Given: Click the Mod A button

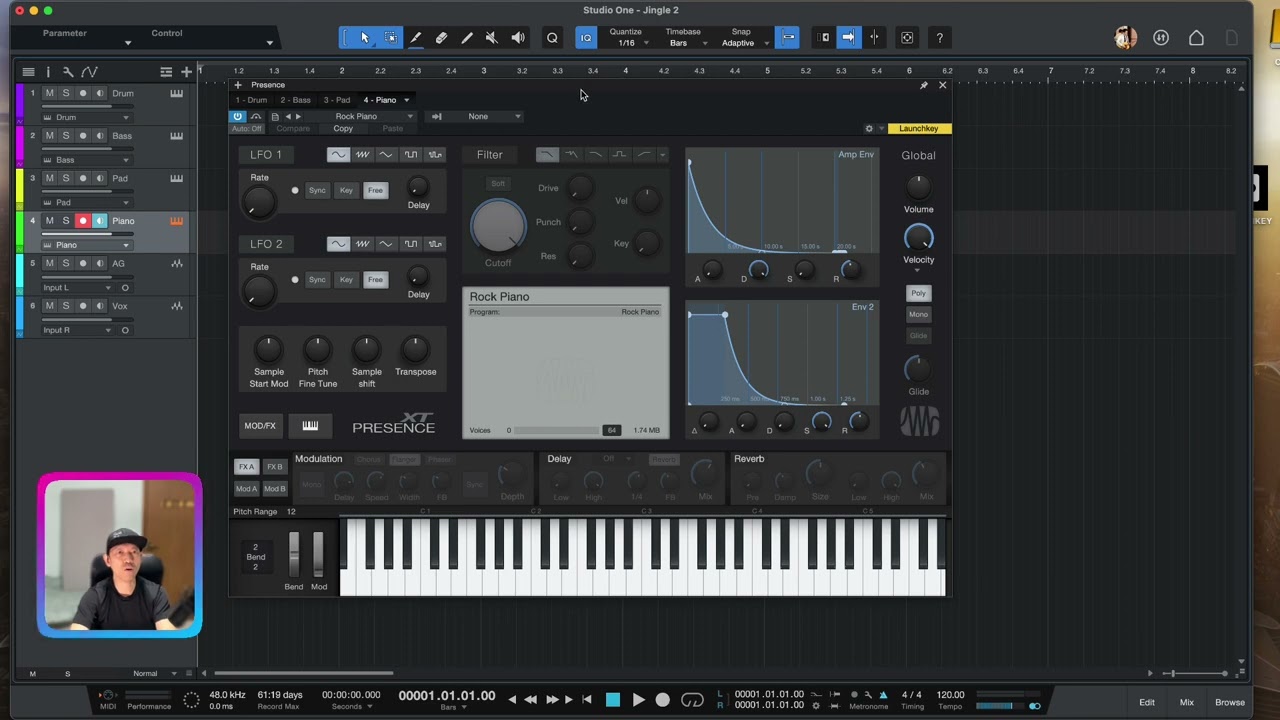Looking at the screenshot, I should 246,489.
